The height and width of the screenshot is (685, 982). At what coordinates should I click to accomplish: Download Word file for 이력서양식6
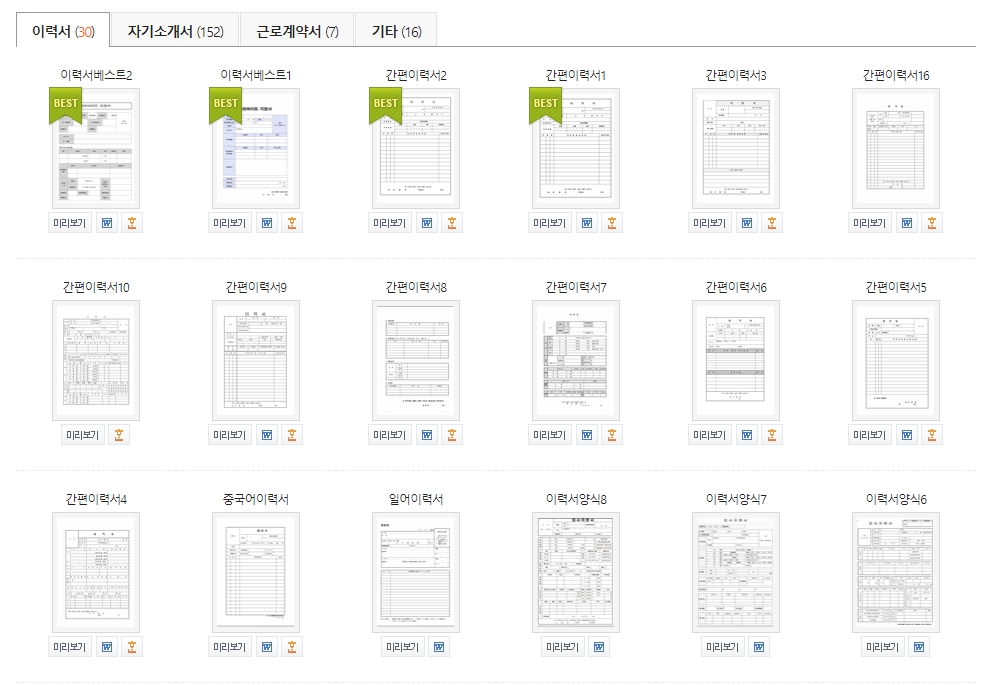pyautogui.click(x=919, y=647)
